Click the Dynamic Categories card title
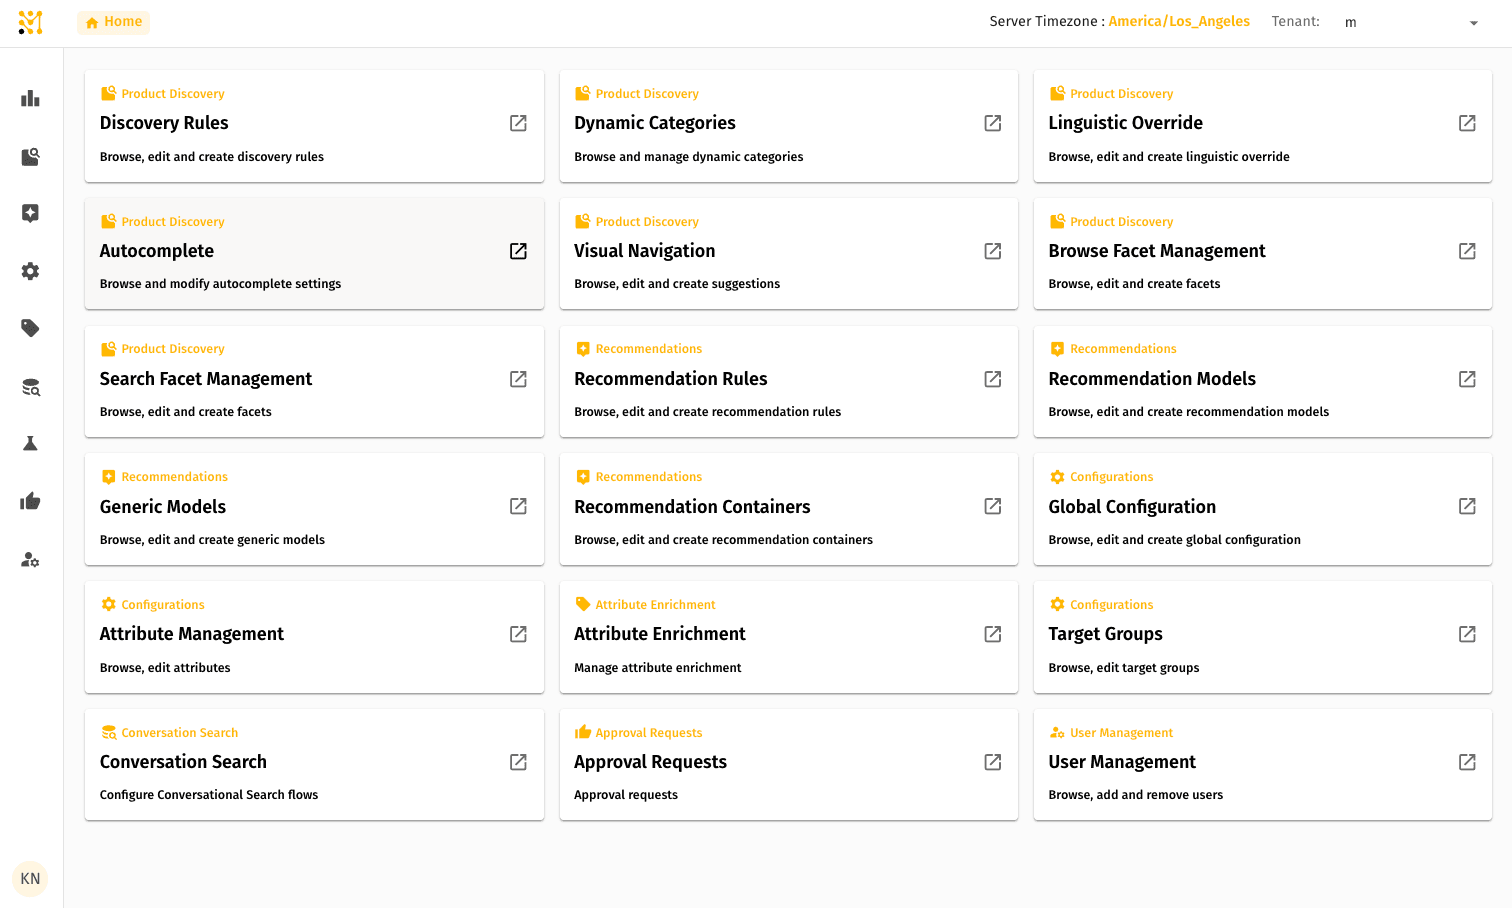Image resolution: width=1512 pixels, height=908 pixels. tap(655, 123)
